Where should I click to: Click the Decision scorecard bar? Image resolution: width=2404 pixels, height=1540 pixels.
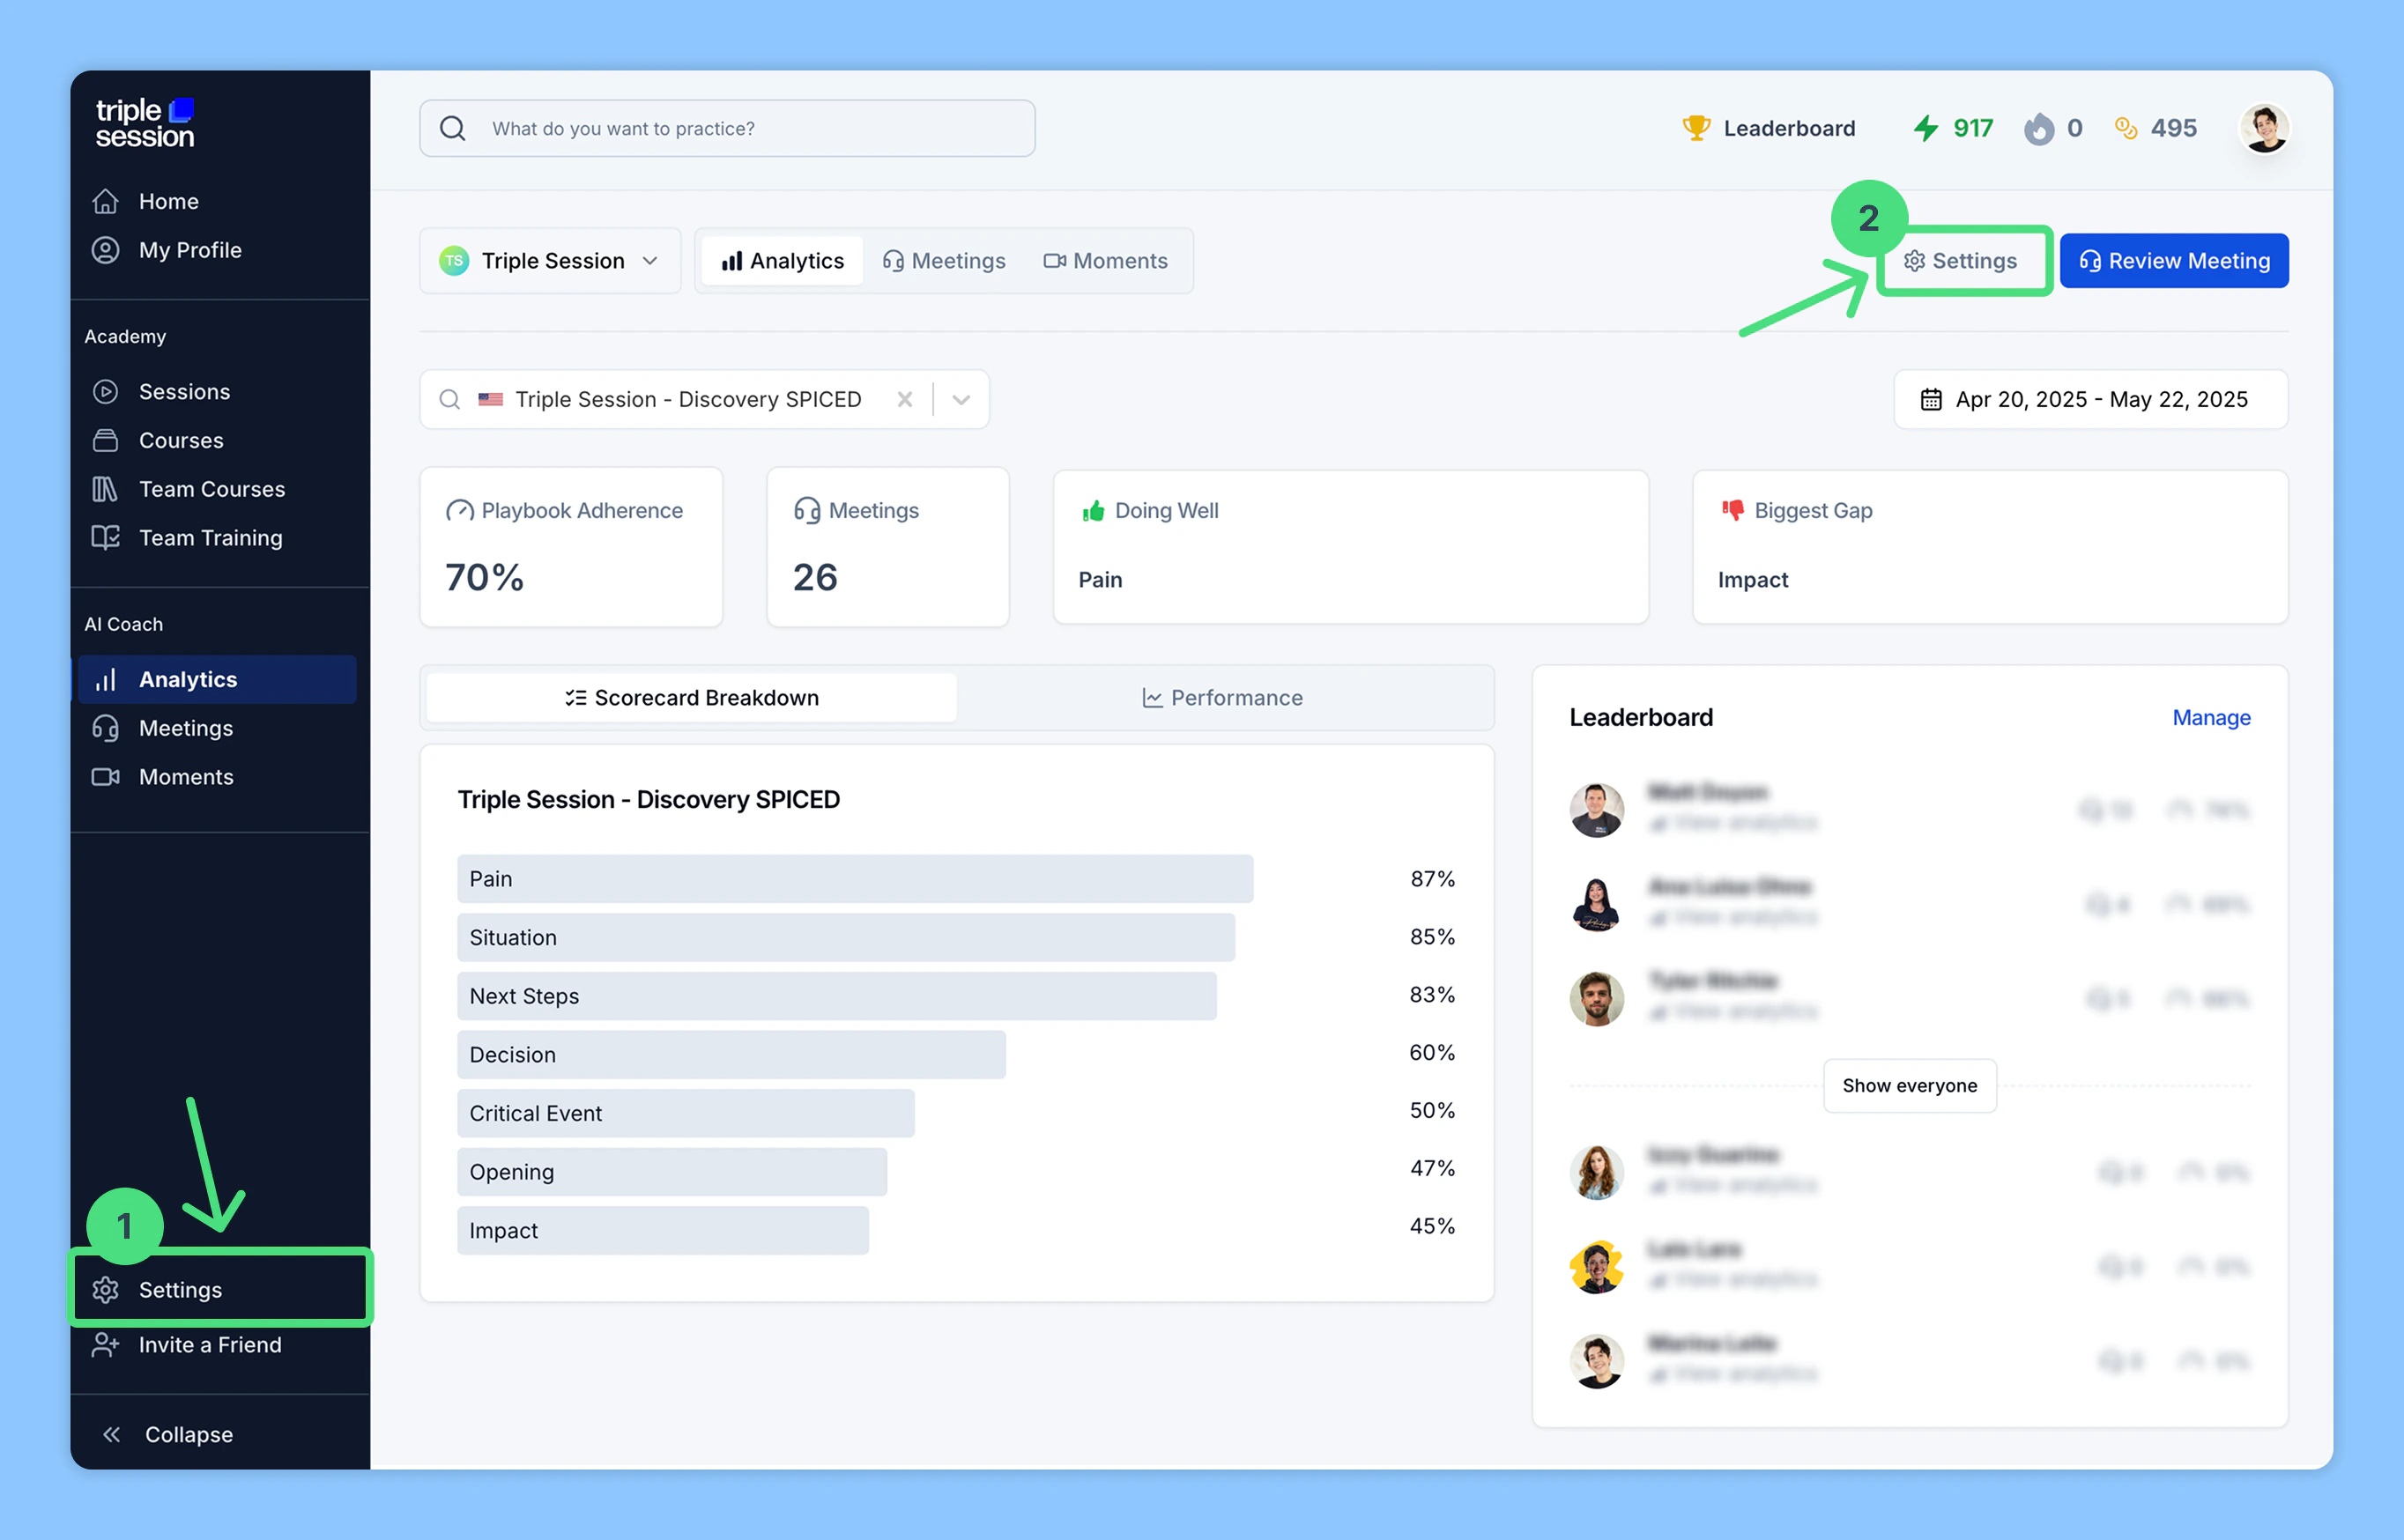point(732,1055)
